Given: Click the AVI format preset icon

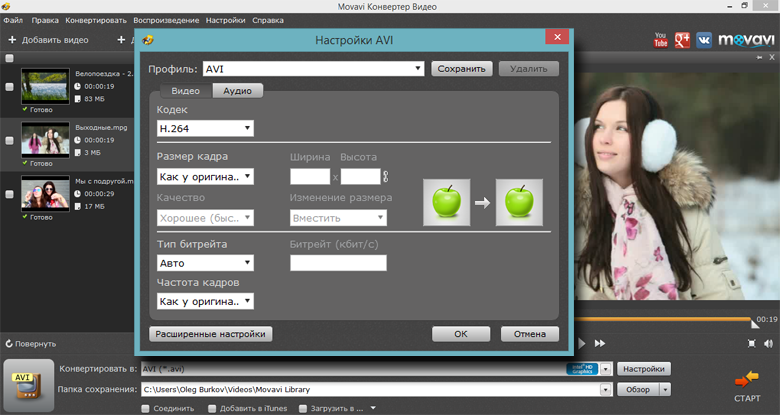Looking at the screenshot, I should (x=29, y=387).
